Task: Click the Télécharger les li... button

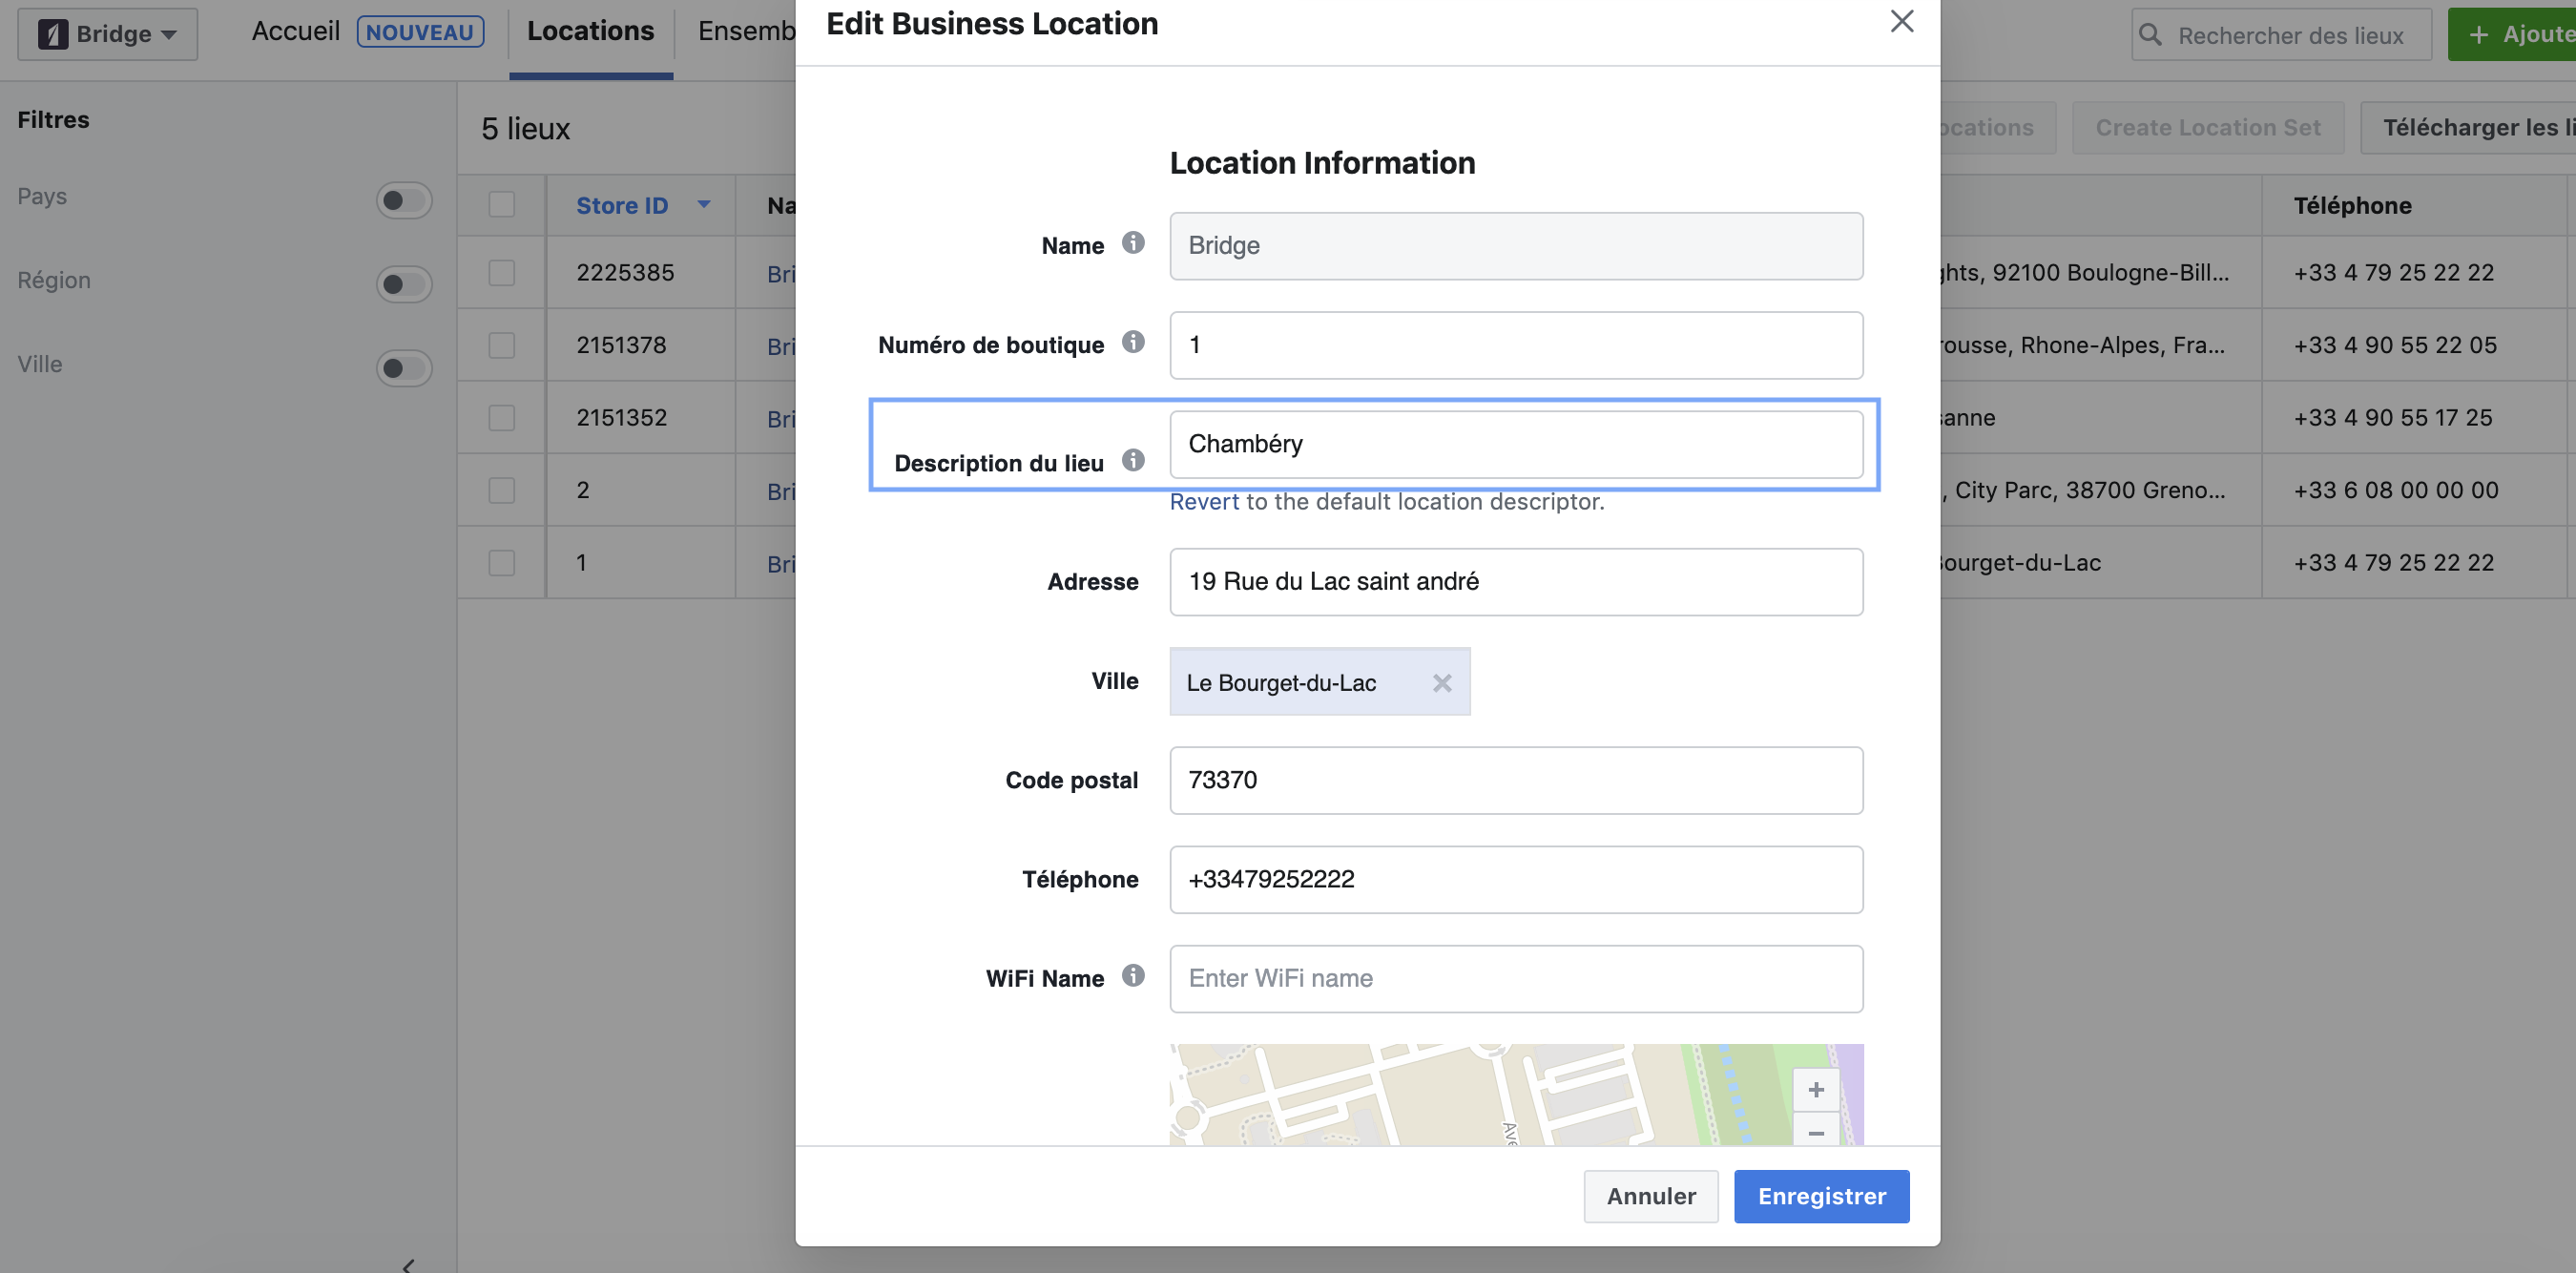Action: (2468, 128)
